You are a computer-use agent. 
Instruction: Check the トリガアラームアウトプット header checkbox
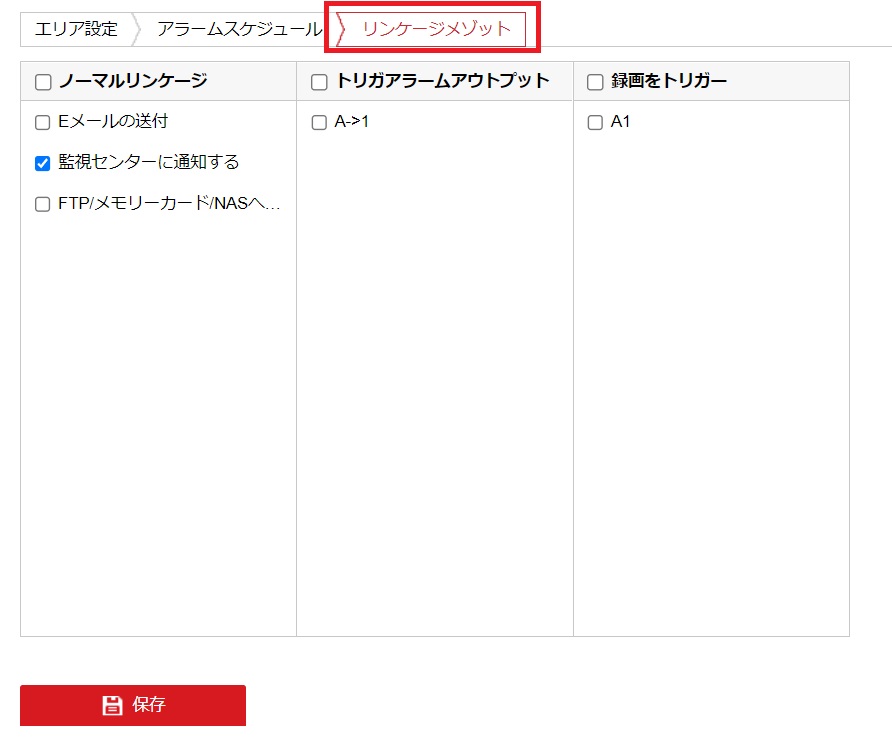tap(319, 82)
